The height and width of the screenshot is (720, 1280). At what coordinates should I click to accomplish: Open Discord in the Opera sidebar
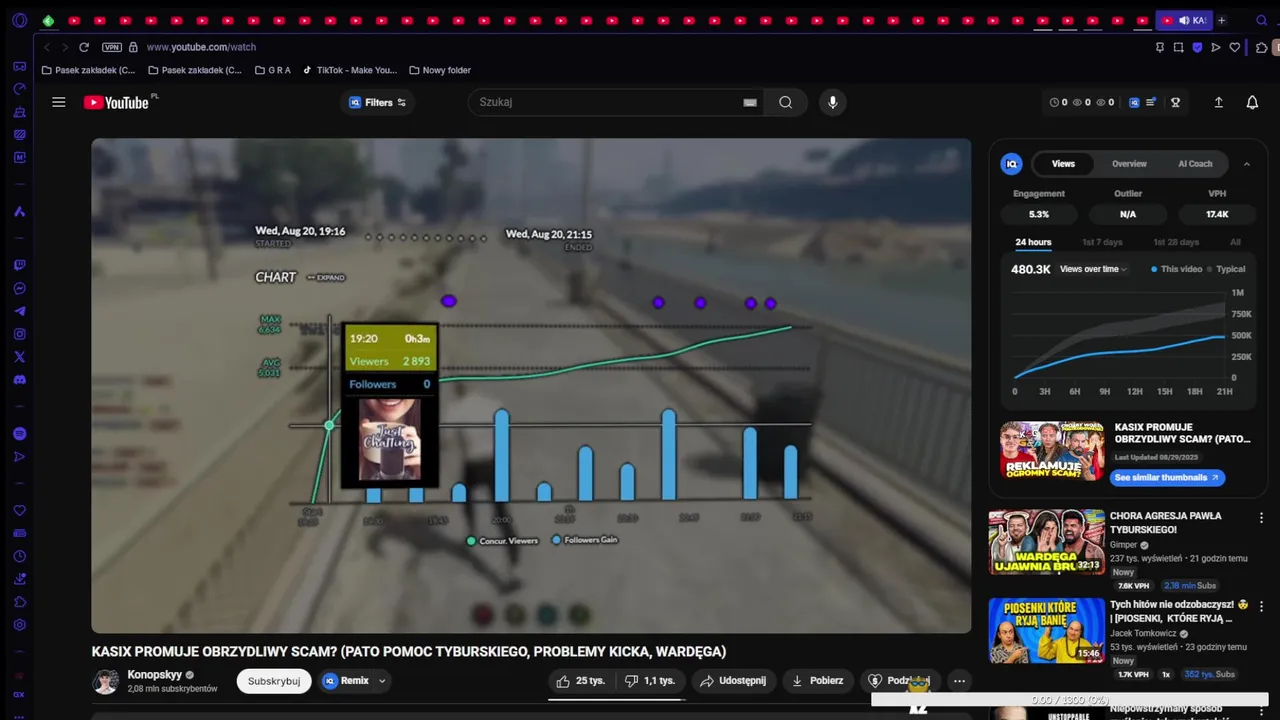20,380
